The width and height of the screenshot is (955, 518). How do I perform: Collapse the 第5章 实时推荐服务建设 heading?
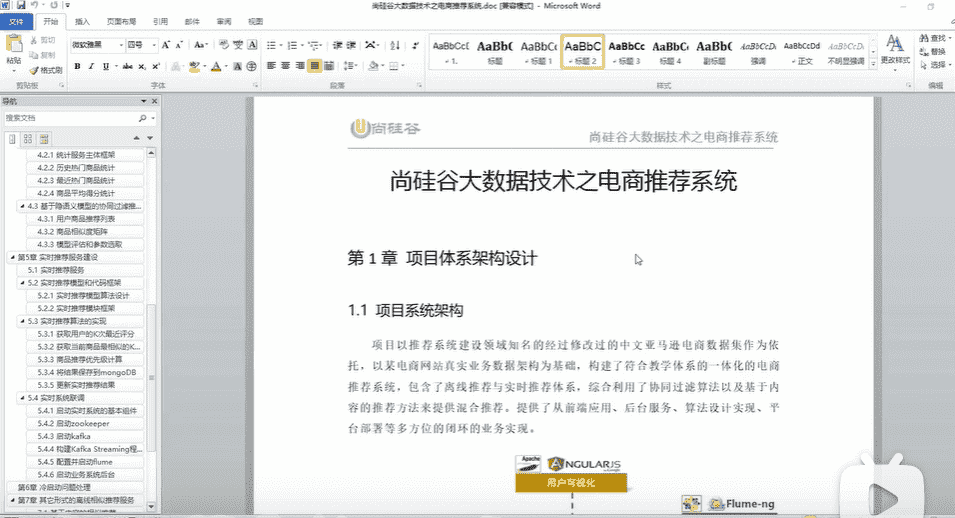13,258
